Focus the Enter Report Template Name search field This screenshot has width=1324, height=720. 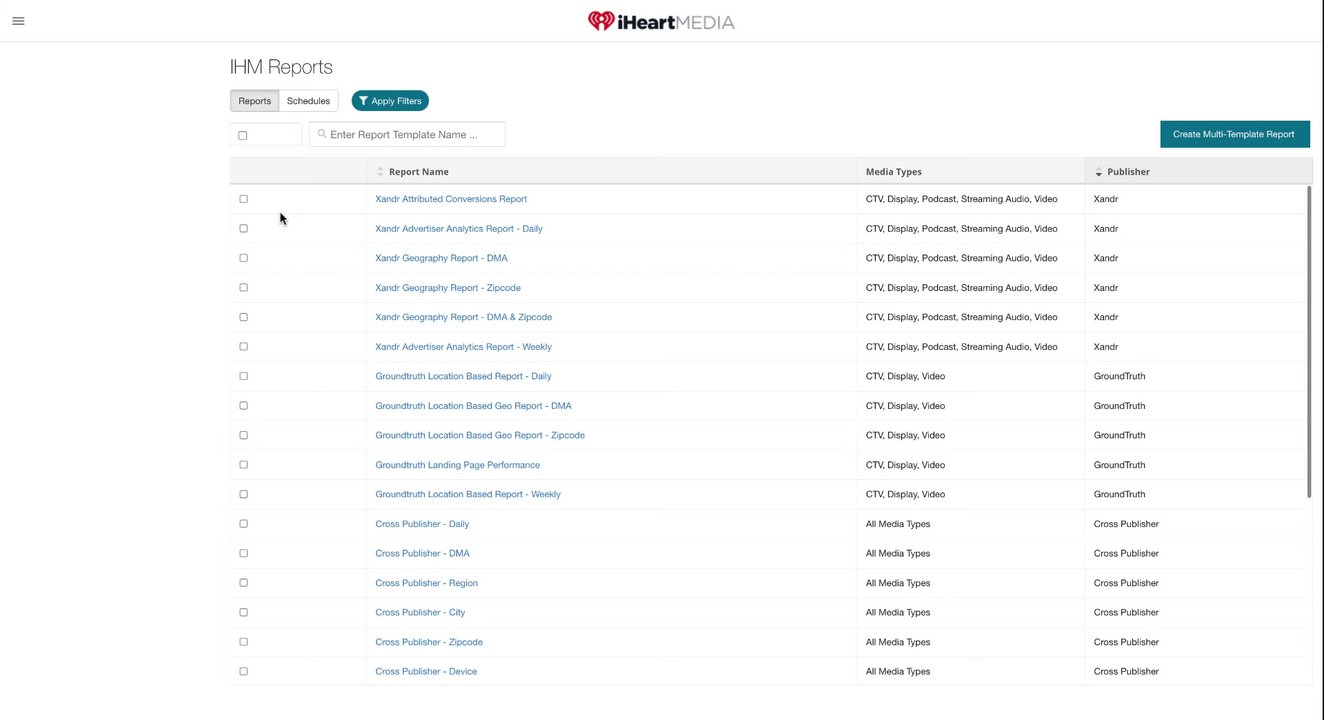coord(407,134)
